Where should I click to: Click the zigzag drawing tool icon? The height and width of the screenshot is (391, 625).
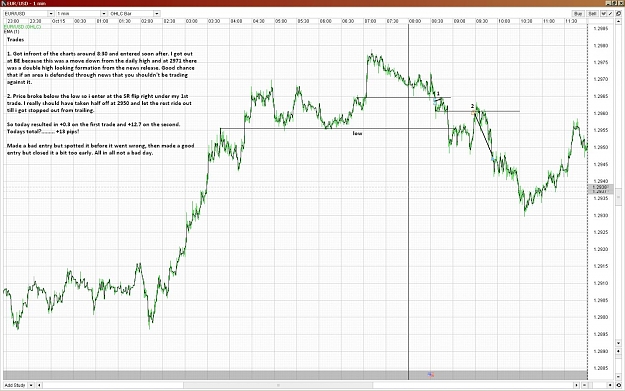(603, 14)
